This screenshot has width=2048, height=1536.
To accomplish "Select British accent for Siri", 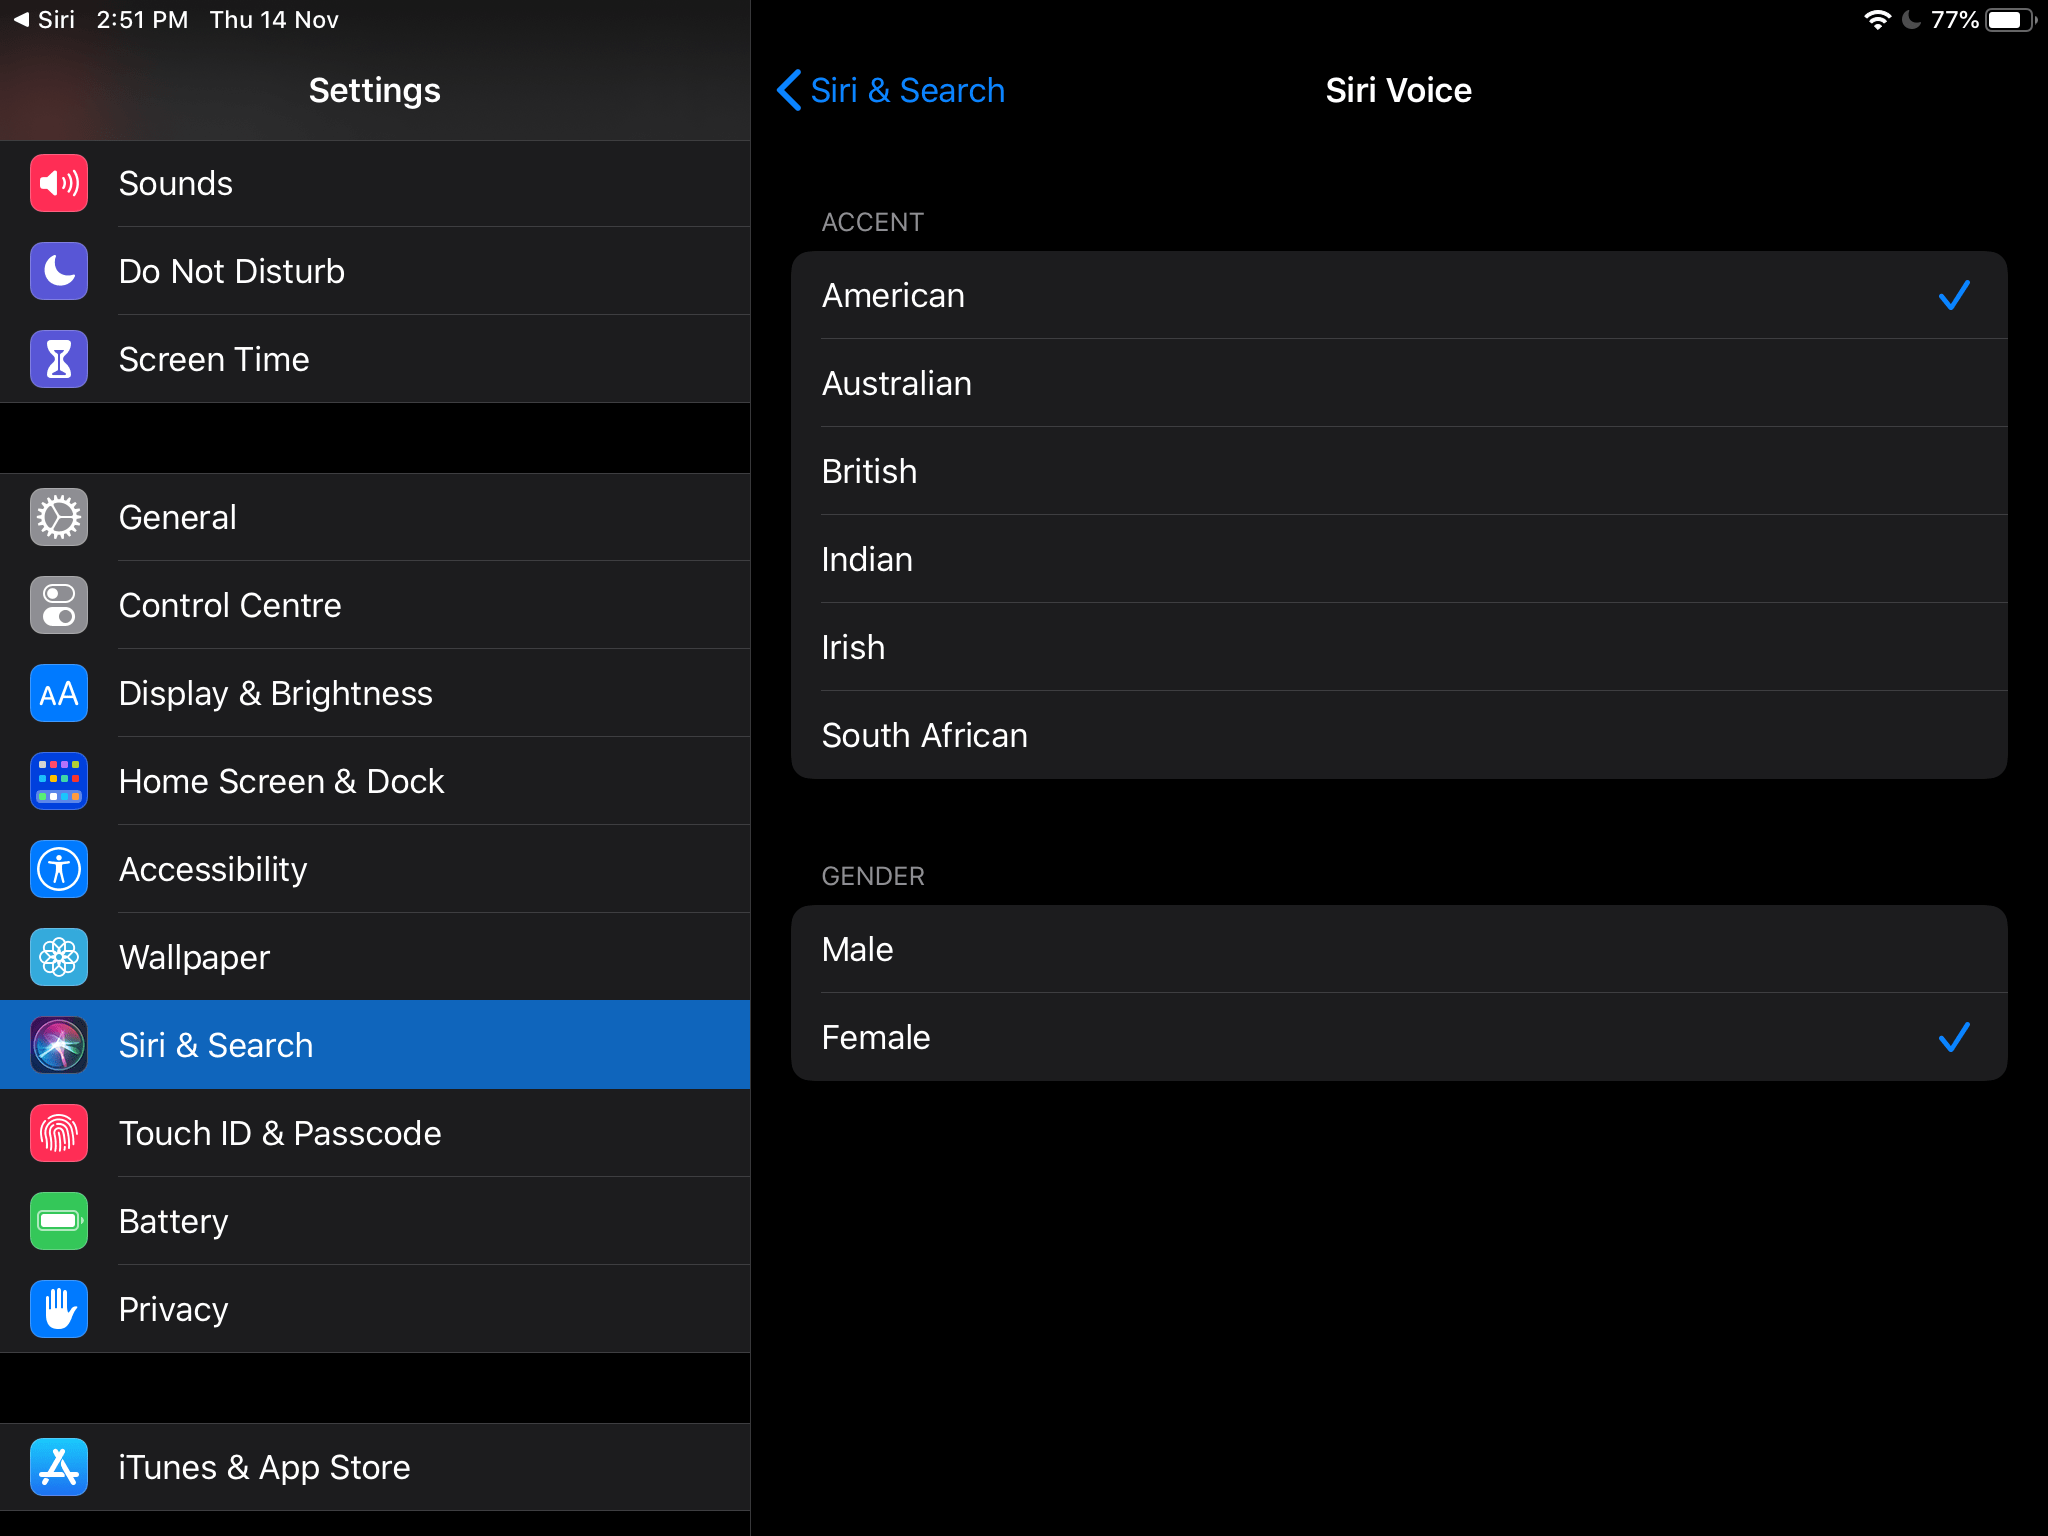I will coord(1400,470).
